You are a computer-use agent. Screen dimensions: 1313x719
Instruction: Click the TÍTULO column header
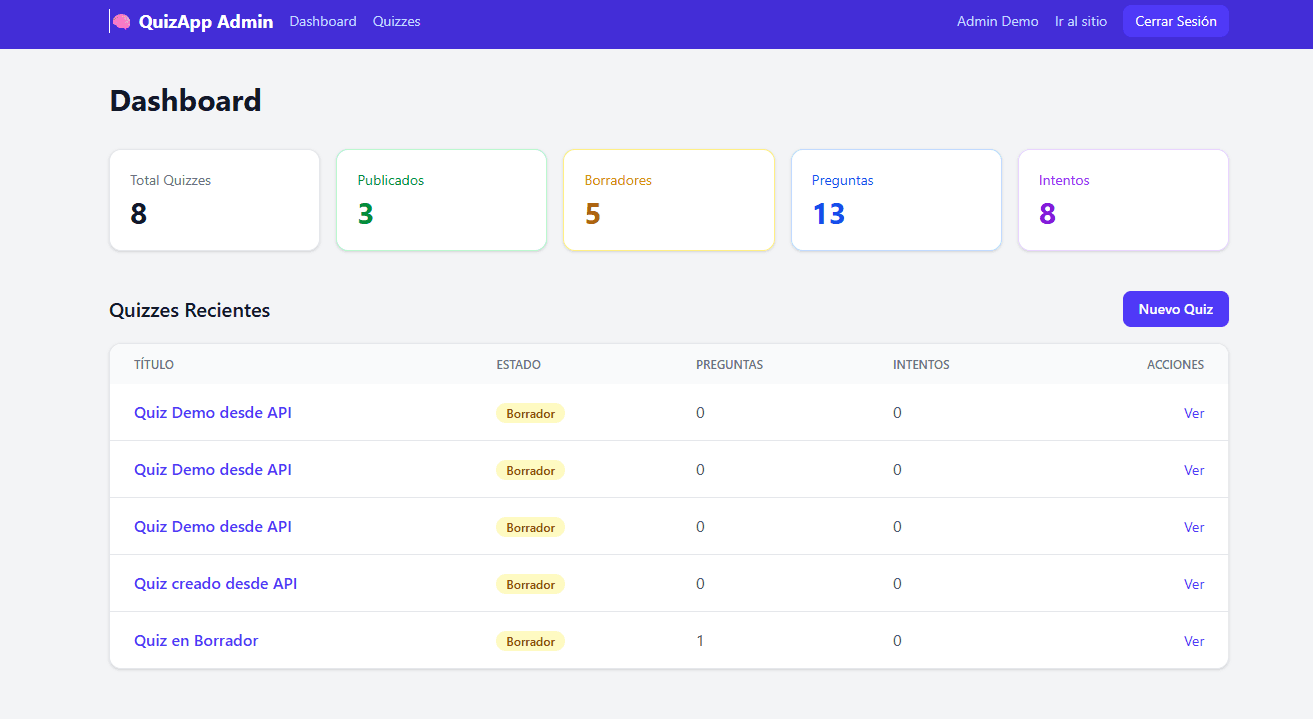pyautogui.click(x=154, y=364)
